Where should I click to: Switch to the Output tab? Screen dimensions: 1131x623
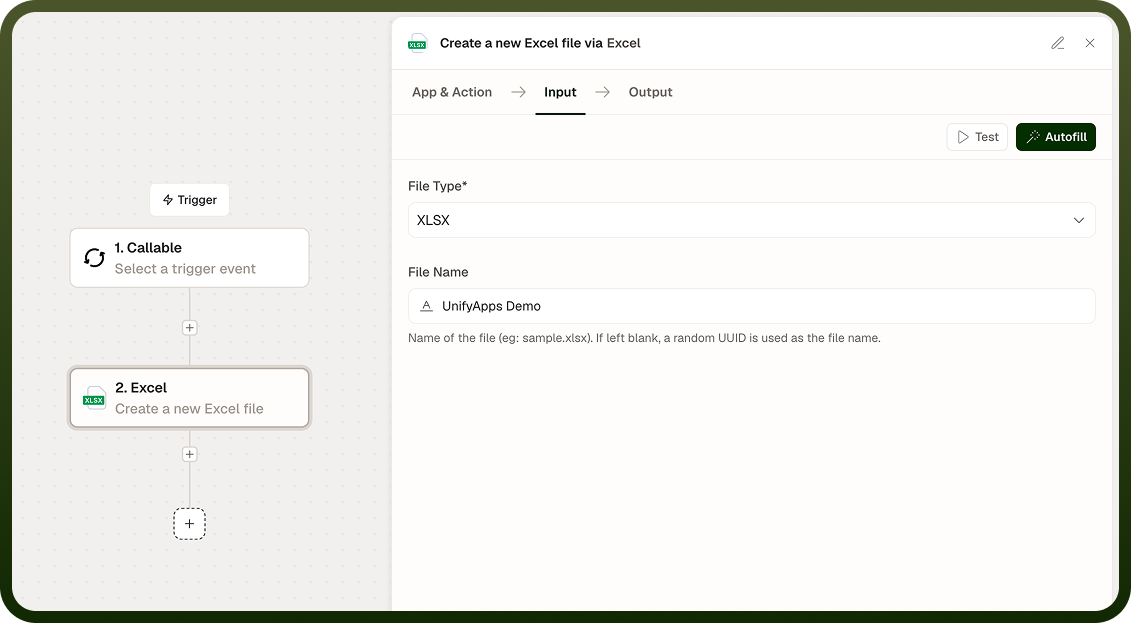651,92
